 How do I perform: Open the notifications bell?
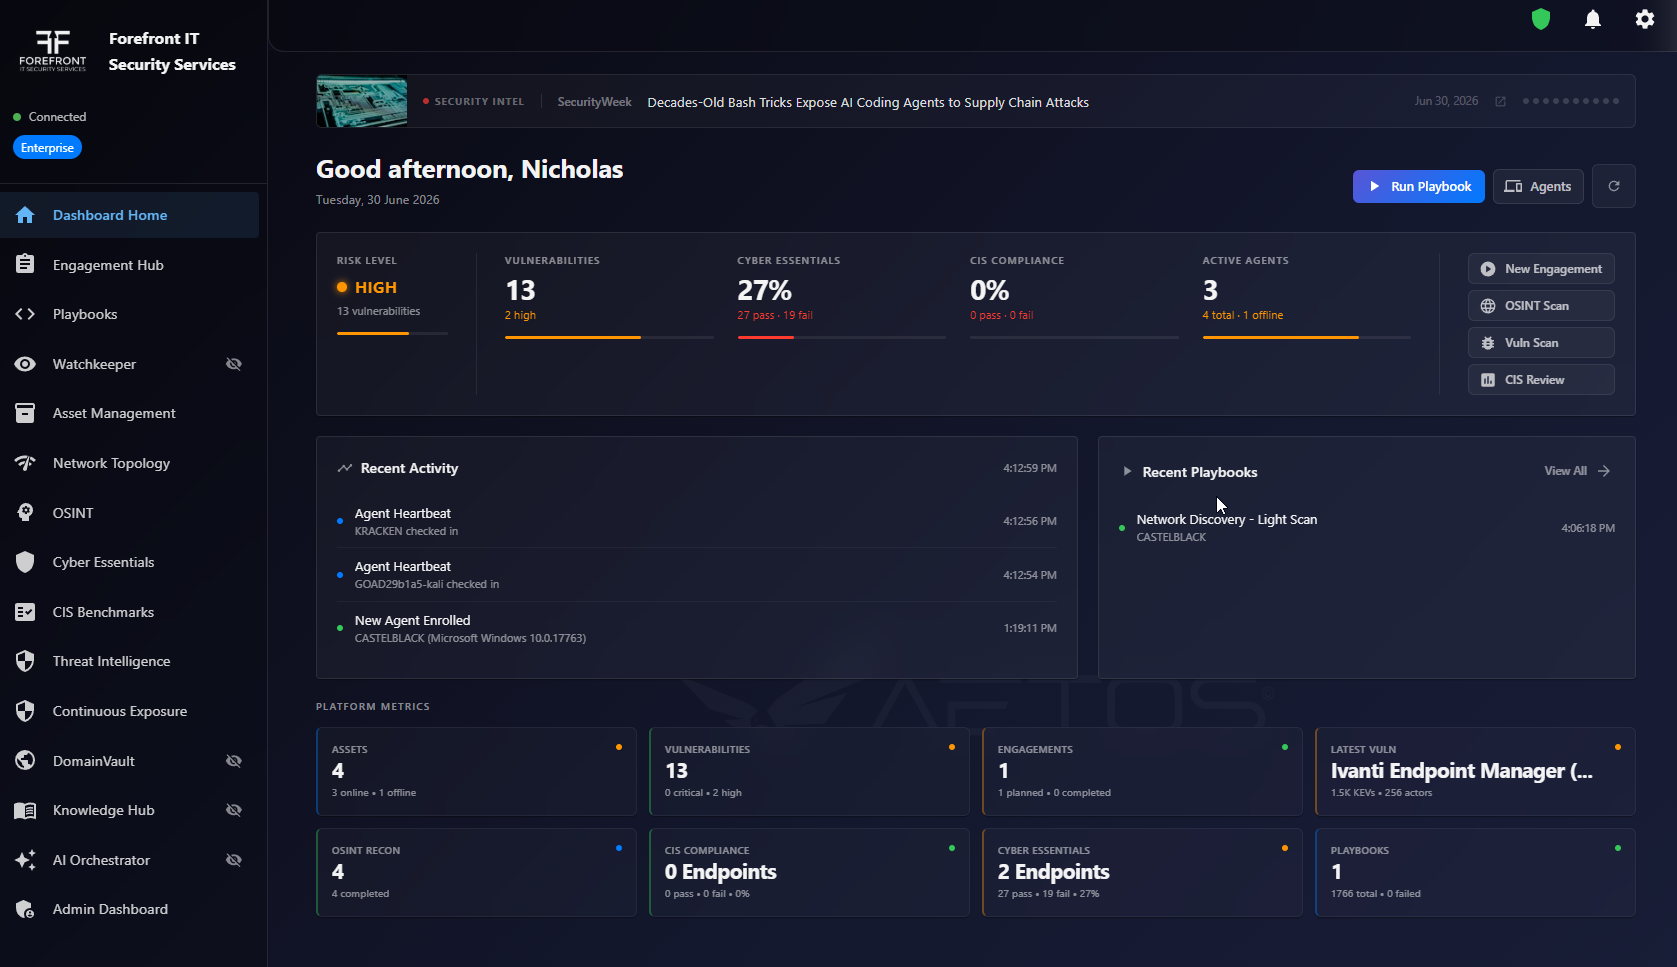click(1593, 19)
